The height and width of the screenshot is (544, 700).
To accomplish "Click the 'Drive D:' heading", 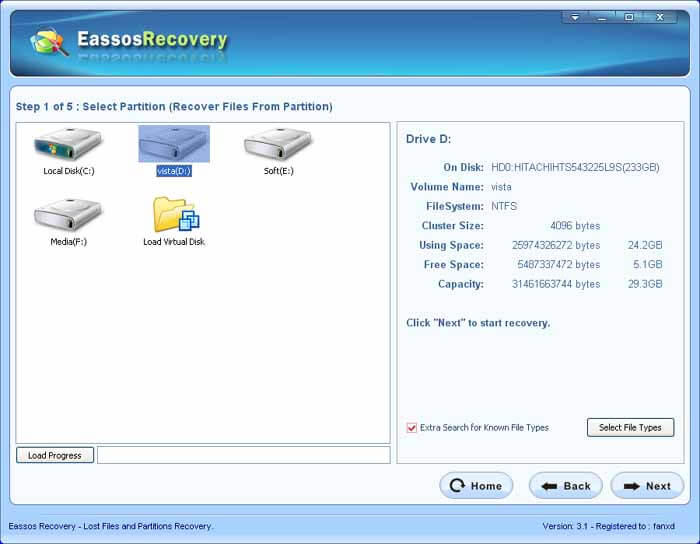I will [x=428, y=139].
